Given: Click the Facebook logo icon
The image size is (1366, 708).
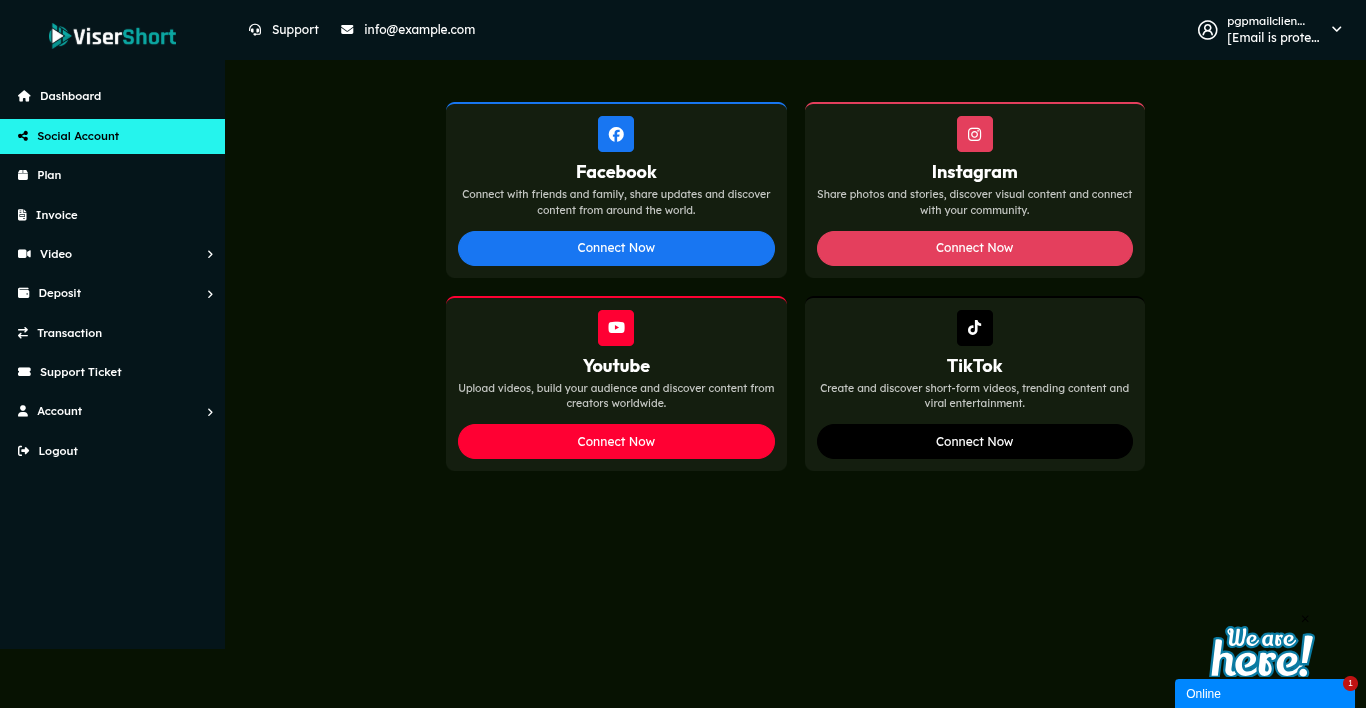Looking at the screenshot, I should [616, 134].
